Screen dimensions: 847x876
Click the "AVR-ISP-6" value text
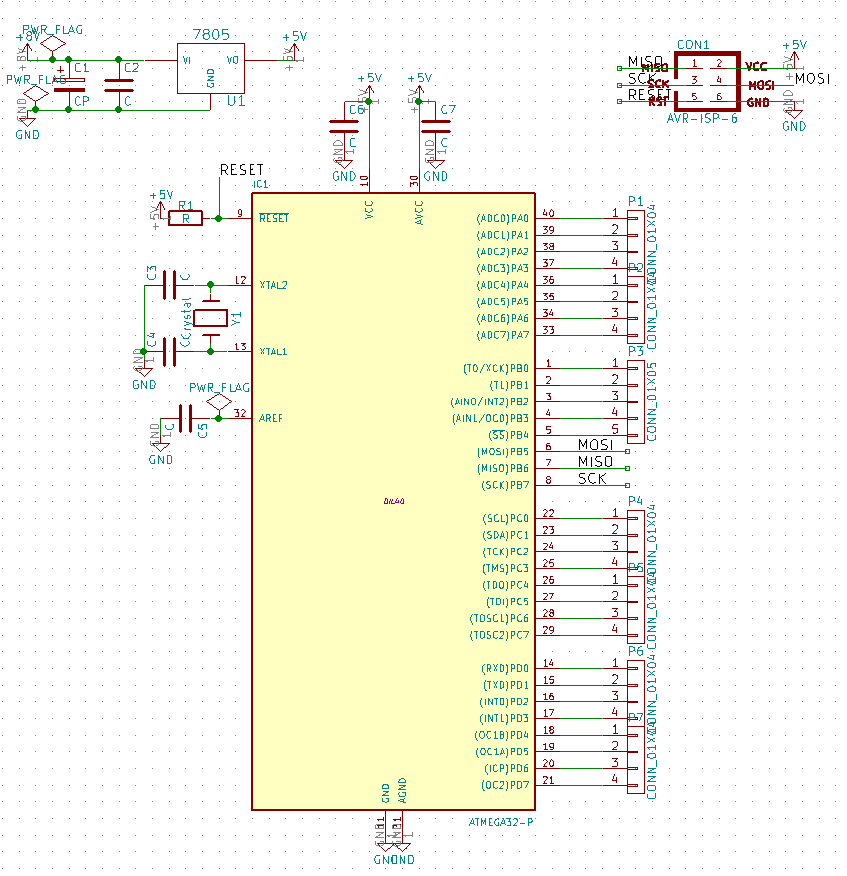[702, 119]
